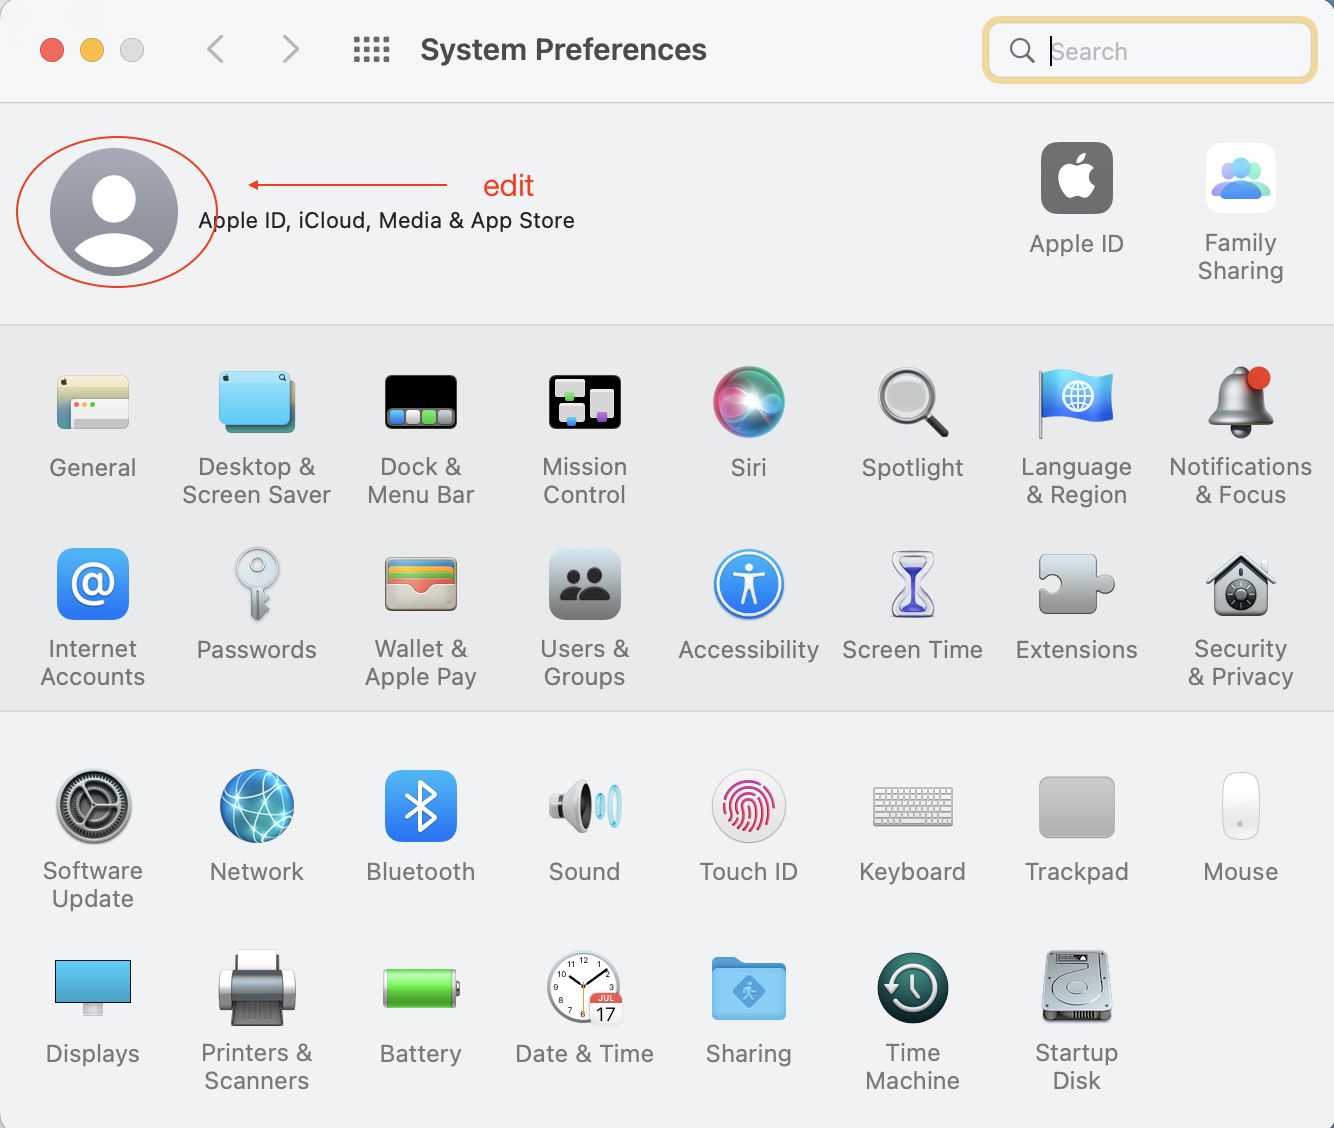
Task: Open Notifications & Focus settings
Action: (1241, 402)
